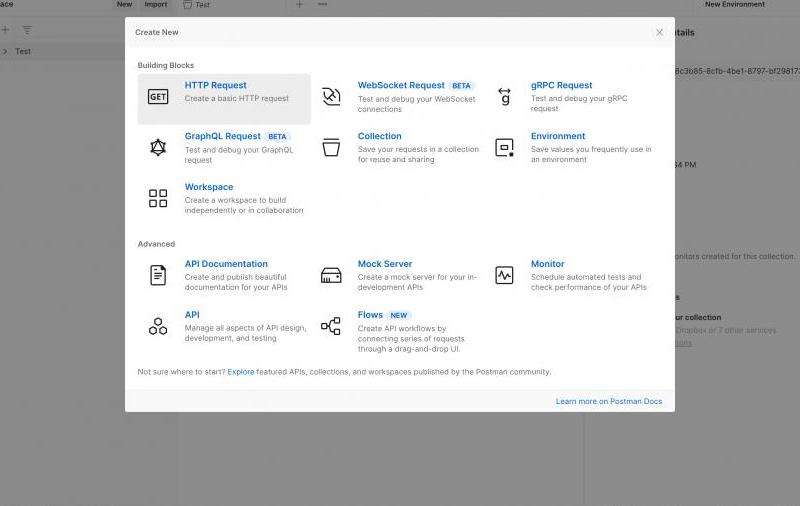Click the filter icon in sidebar

pyautogui.click(x=27, y=30)
